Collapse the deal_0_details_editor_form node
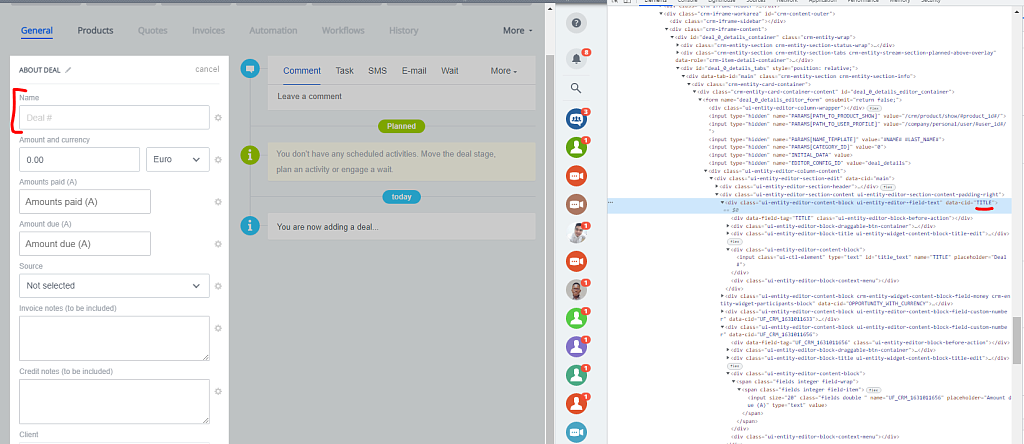 click(x=699, y=100)
